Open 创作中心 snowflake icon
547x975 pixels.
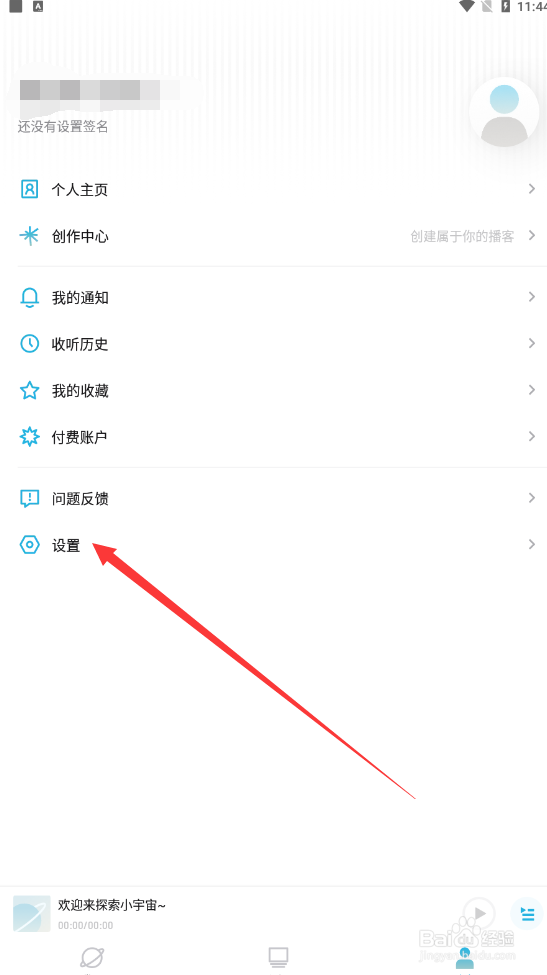click(x=29, y=236)
